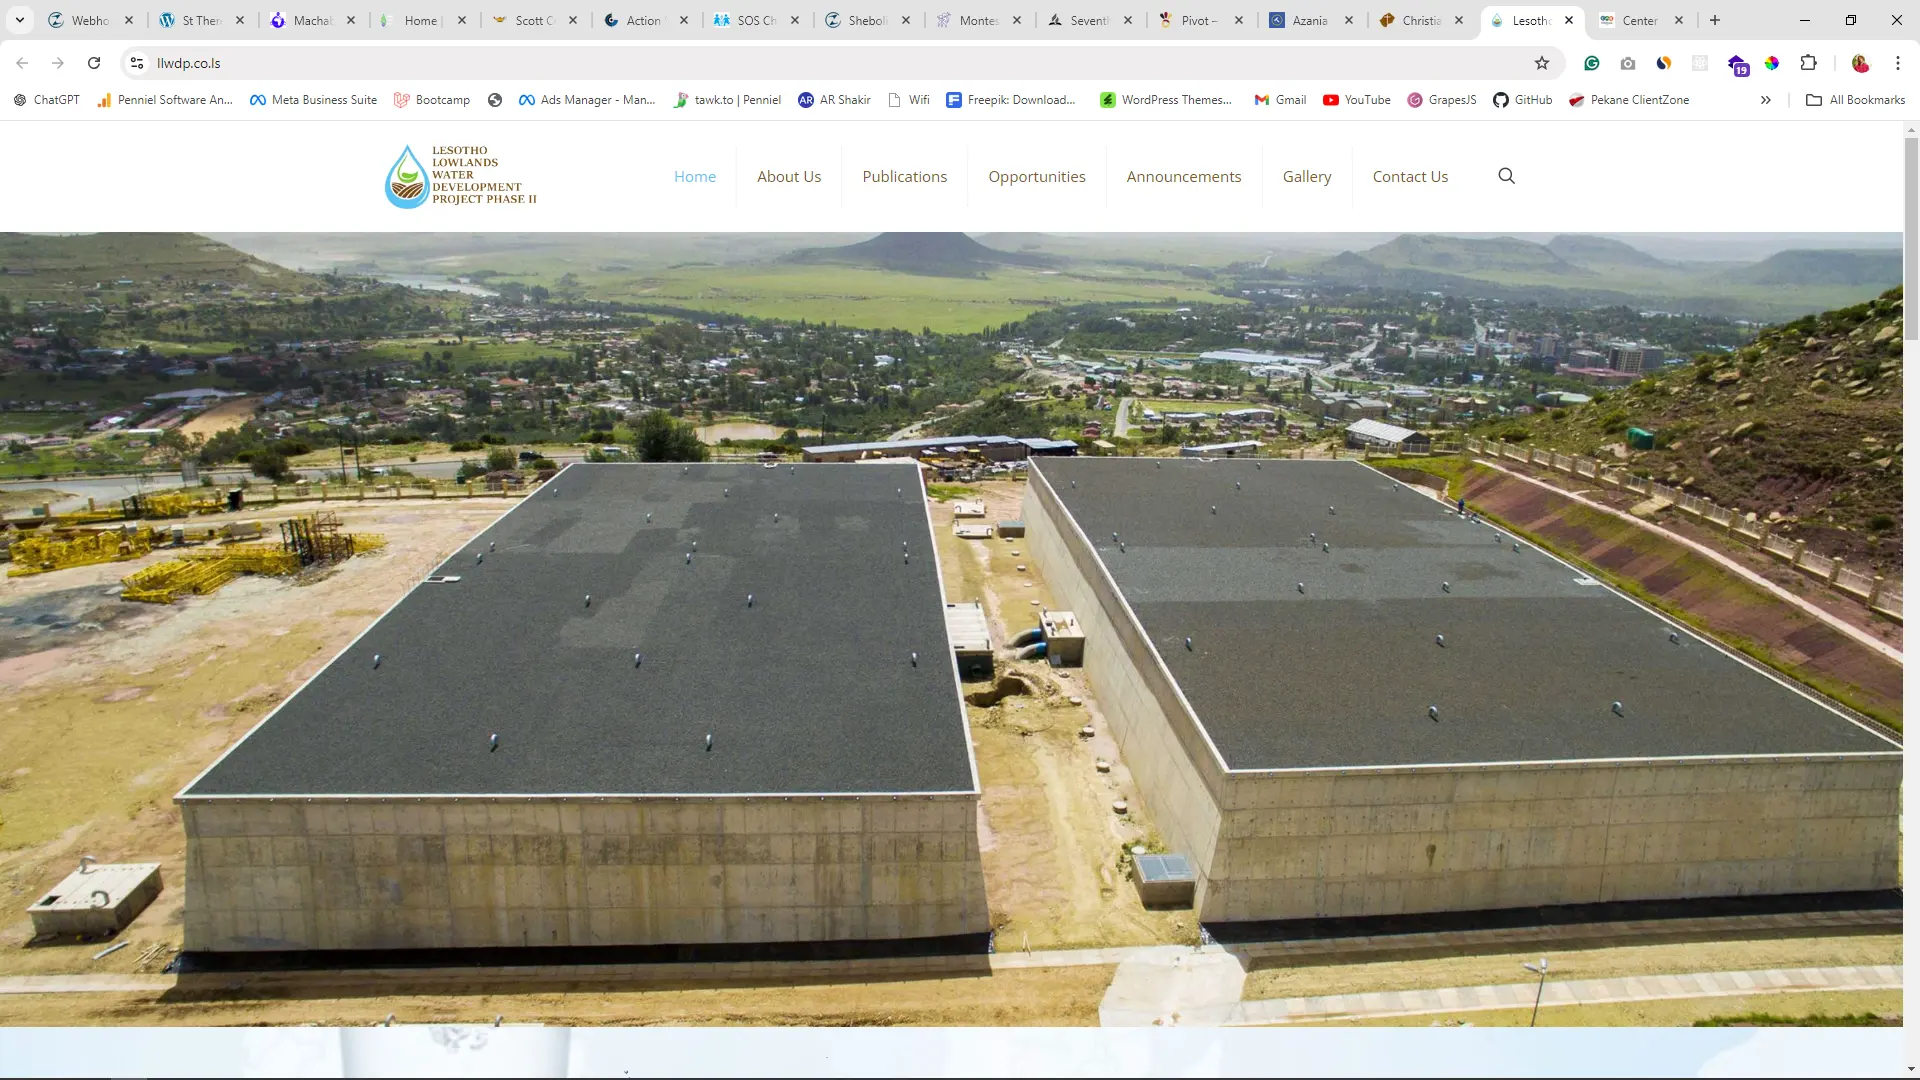Open a new tab with plus button
Image resolution: width=1920 pixels, height=1080 pixels.
[x=1714, y=20]
